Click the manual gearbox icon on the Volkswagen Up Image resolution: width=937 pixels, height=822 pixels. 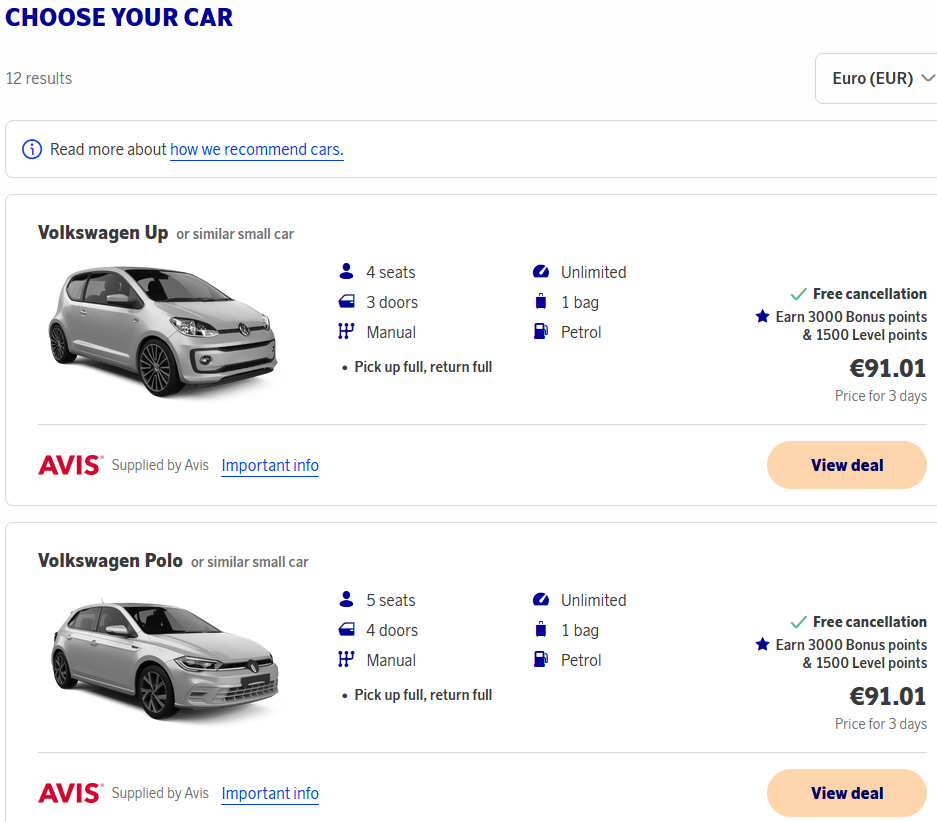pyautogui.click(x=346, y=332)
